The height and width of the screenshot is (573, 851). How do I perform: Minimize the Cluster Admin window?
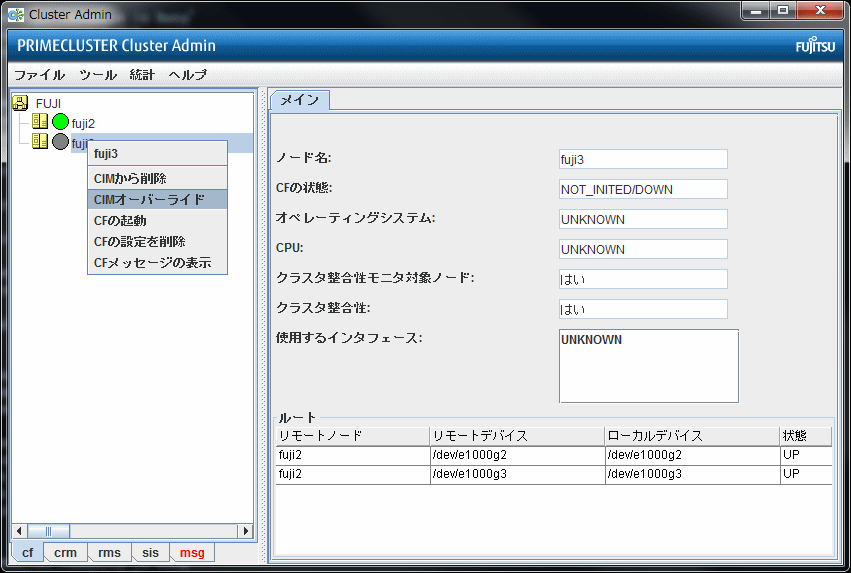pos(755,10)
